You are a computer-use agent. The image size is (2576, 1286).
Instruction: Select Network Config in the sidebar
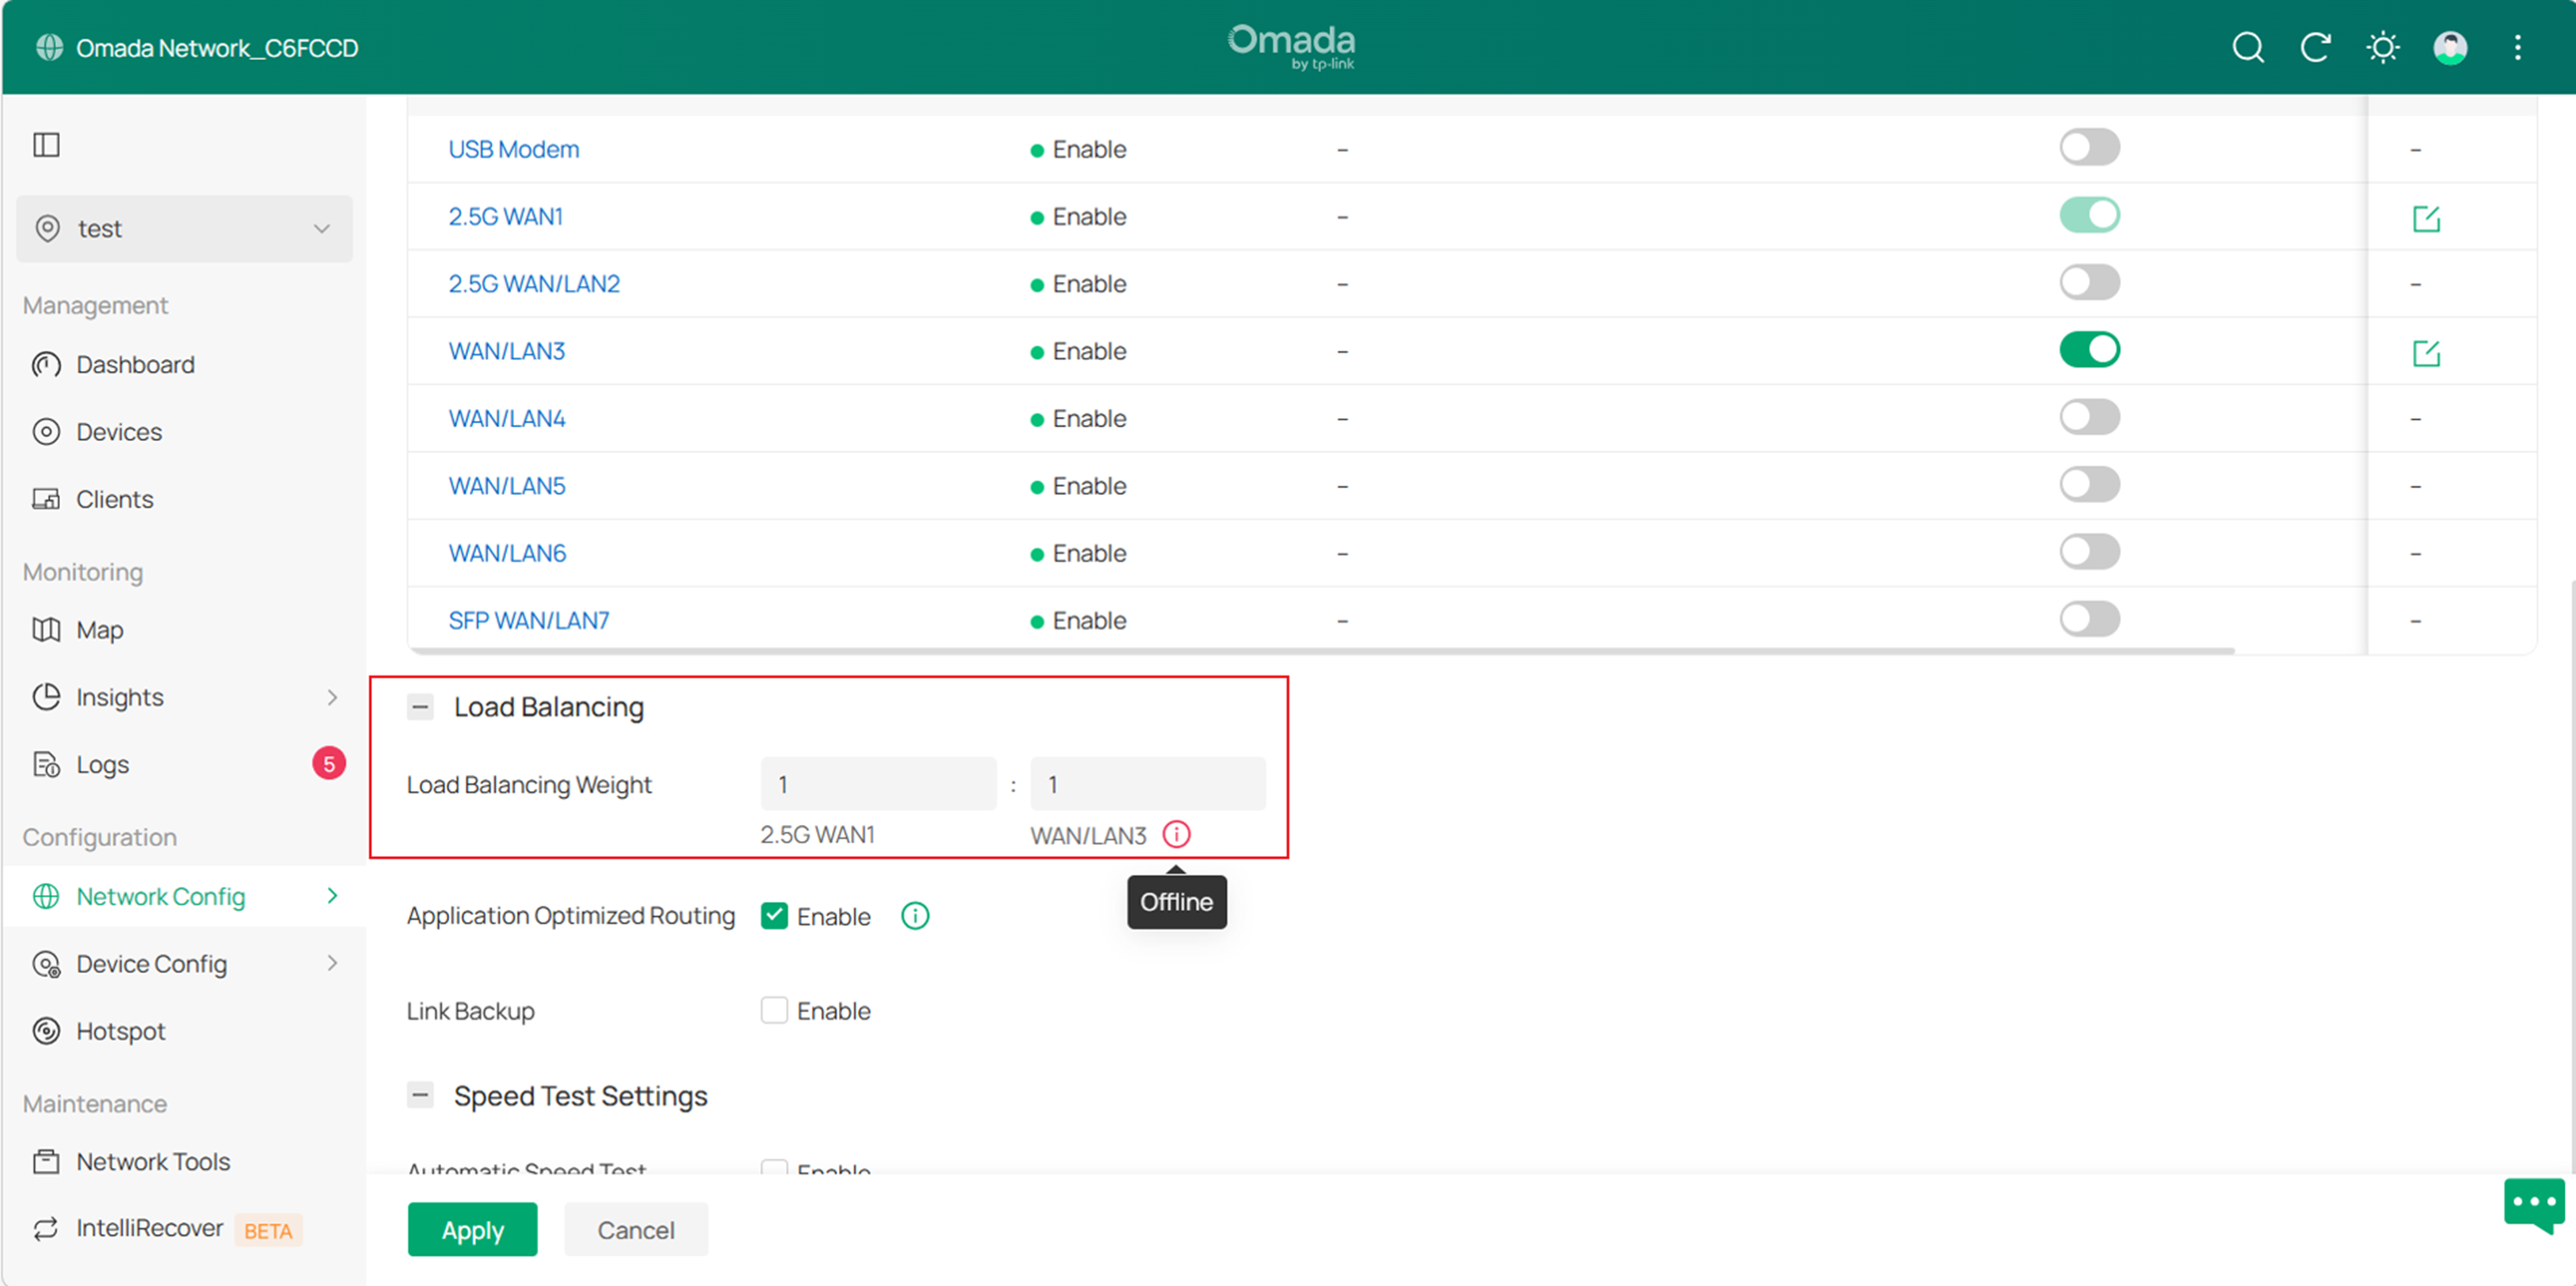click(x=161, y=896)
